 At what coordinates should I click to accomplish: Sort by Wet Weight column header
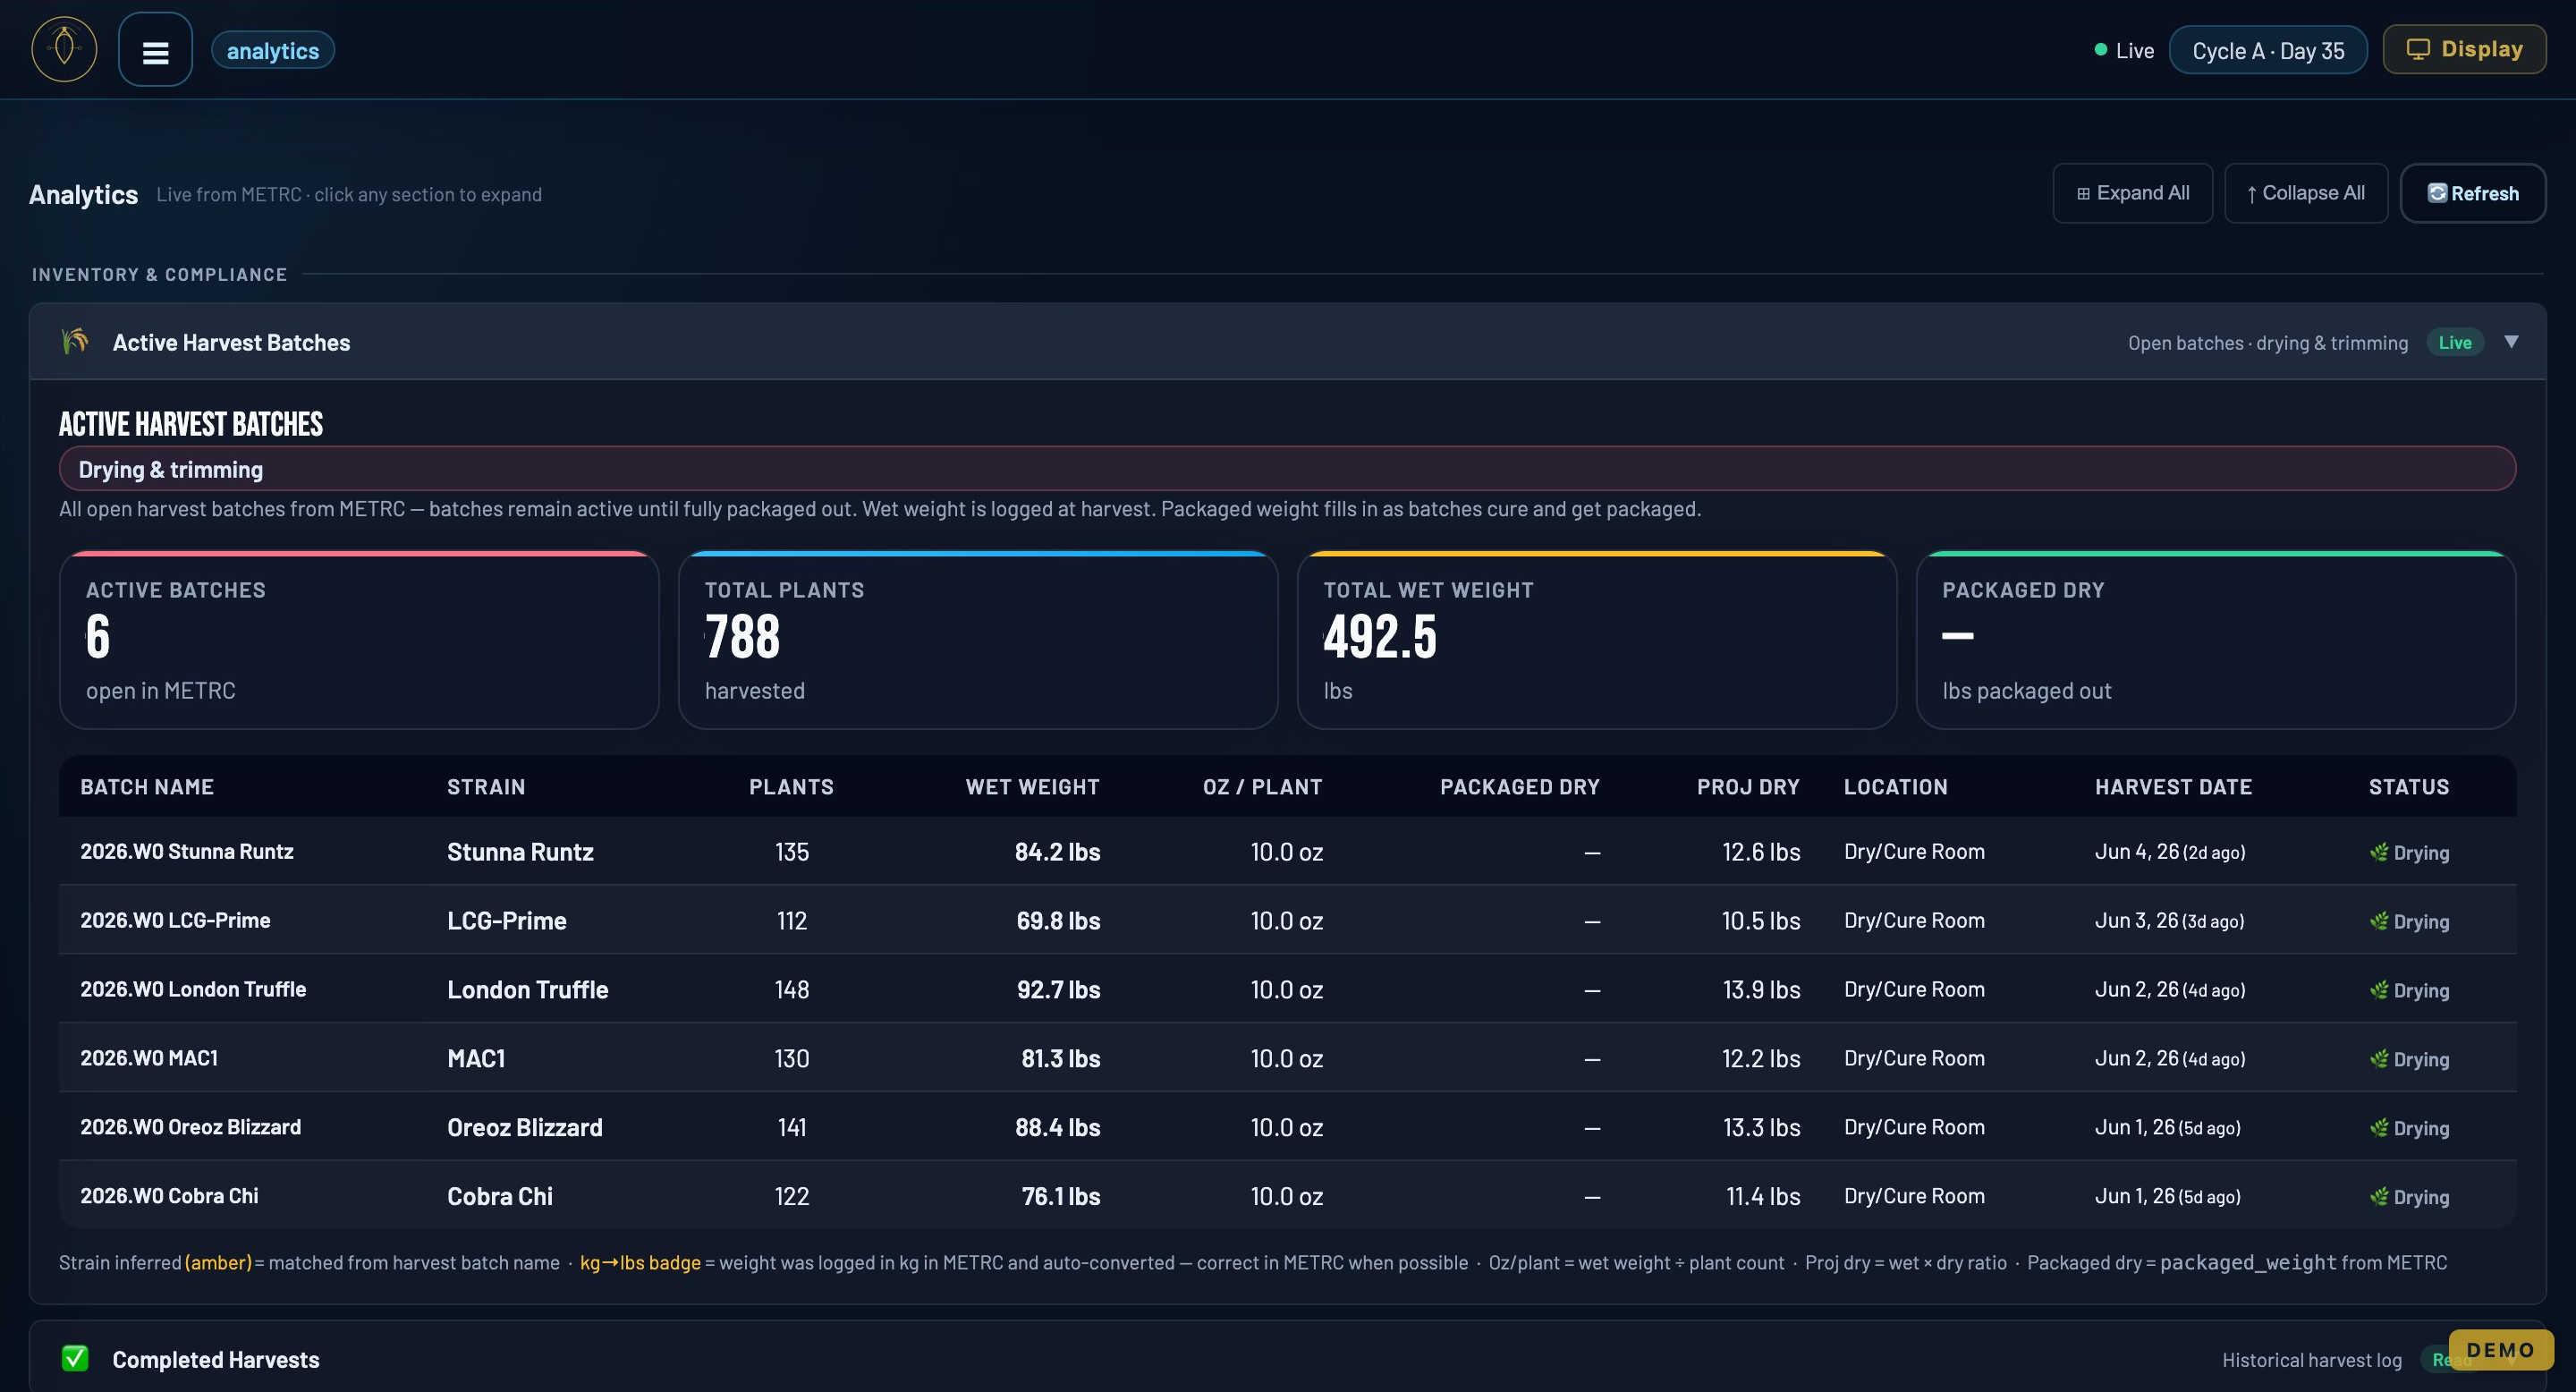coord(1032,787)
